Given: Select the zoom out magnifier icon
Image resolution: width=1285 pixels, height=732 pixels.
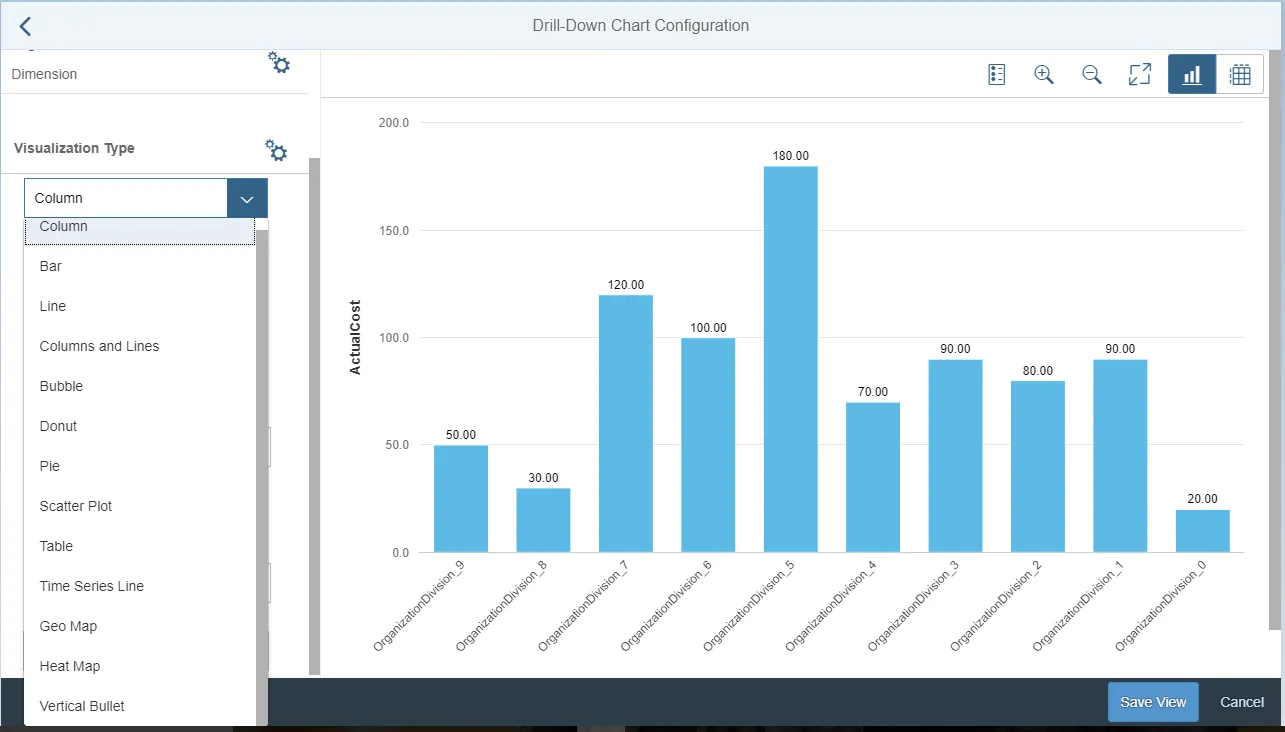Looking at the screenshot, I should tap(1091, 73).
